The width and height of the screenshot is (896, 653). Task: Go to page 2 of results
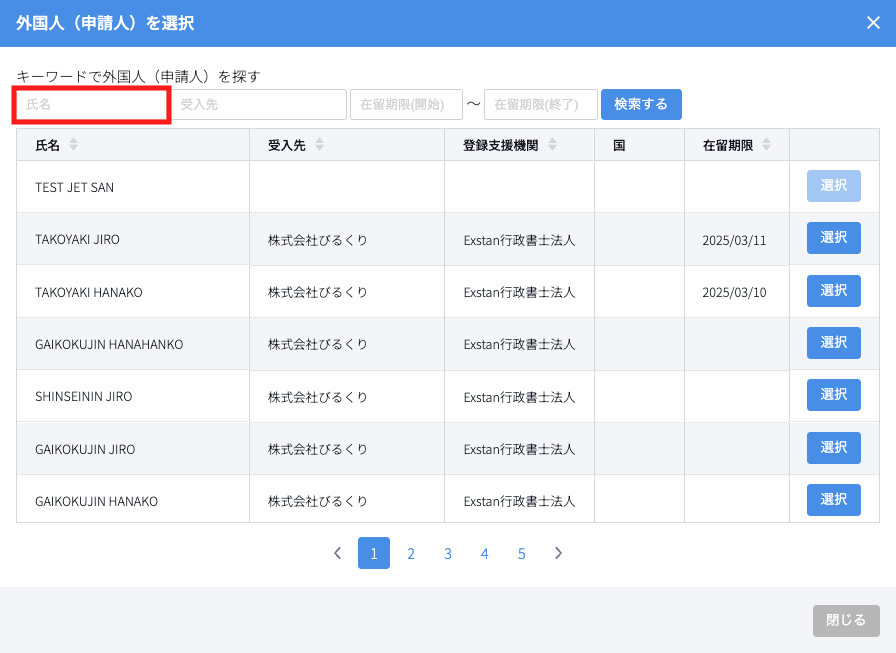(410, 553)
